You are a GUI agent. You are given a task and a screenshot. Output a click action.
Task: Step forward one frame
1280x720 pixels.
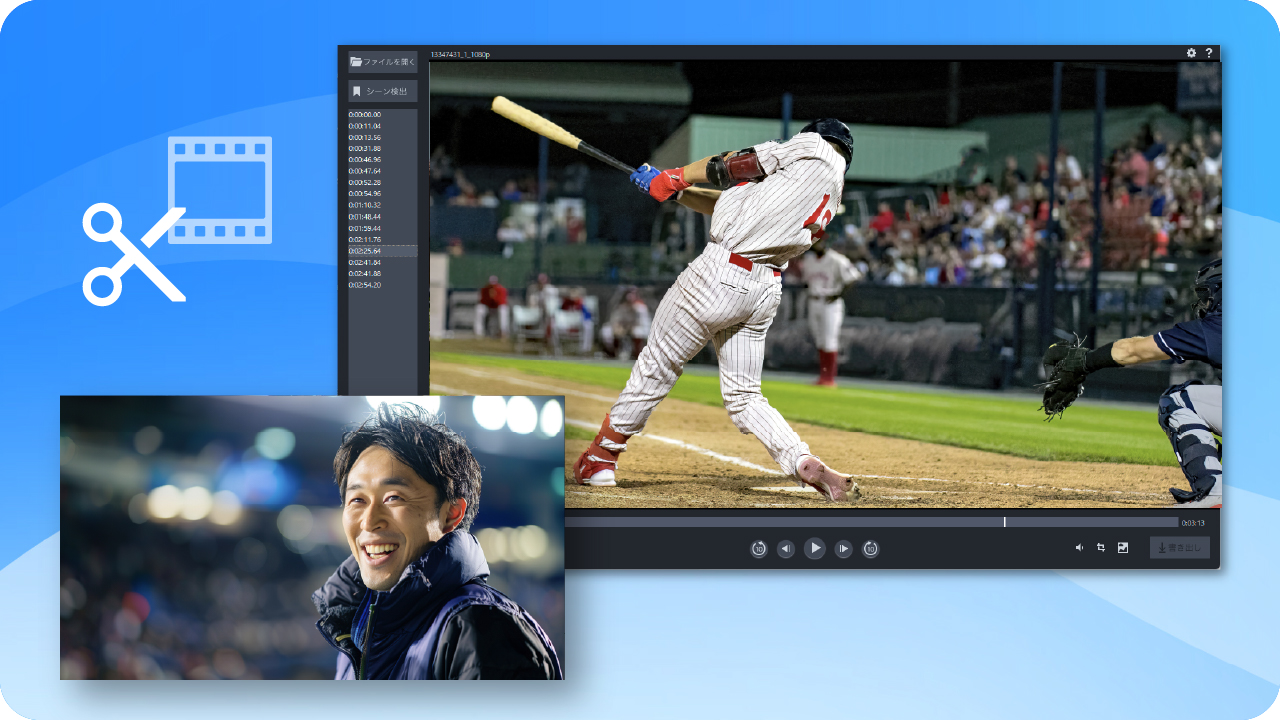(x=843, y=548)
